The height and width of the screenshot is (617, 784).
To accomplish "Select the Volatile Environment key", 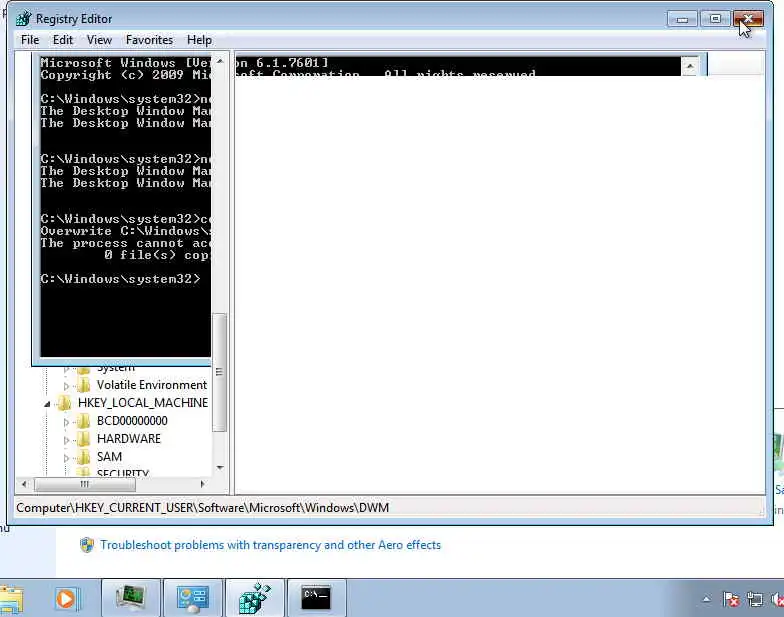I will pos(152,384).
